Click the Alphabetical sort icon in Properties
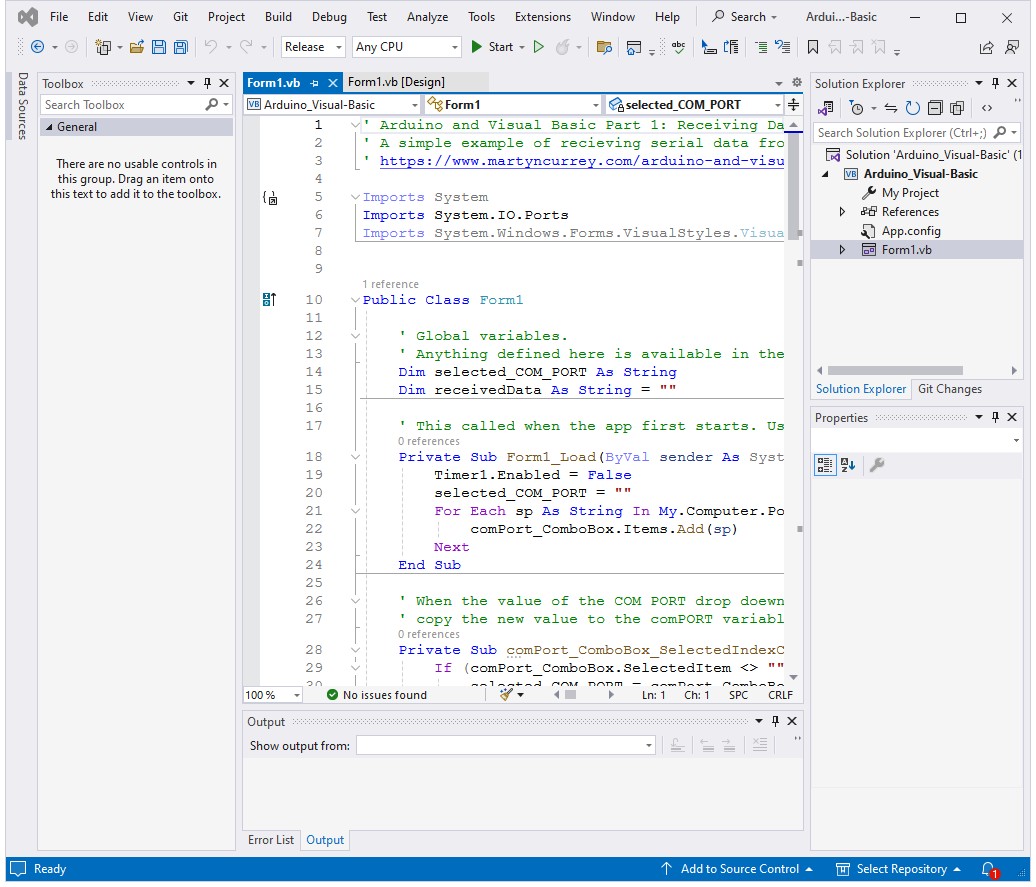1036x887 pixels. pos(848,465)
